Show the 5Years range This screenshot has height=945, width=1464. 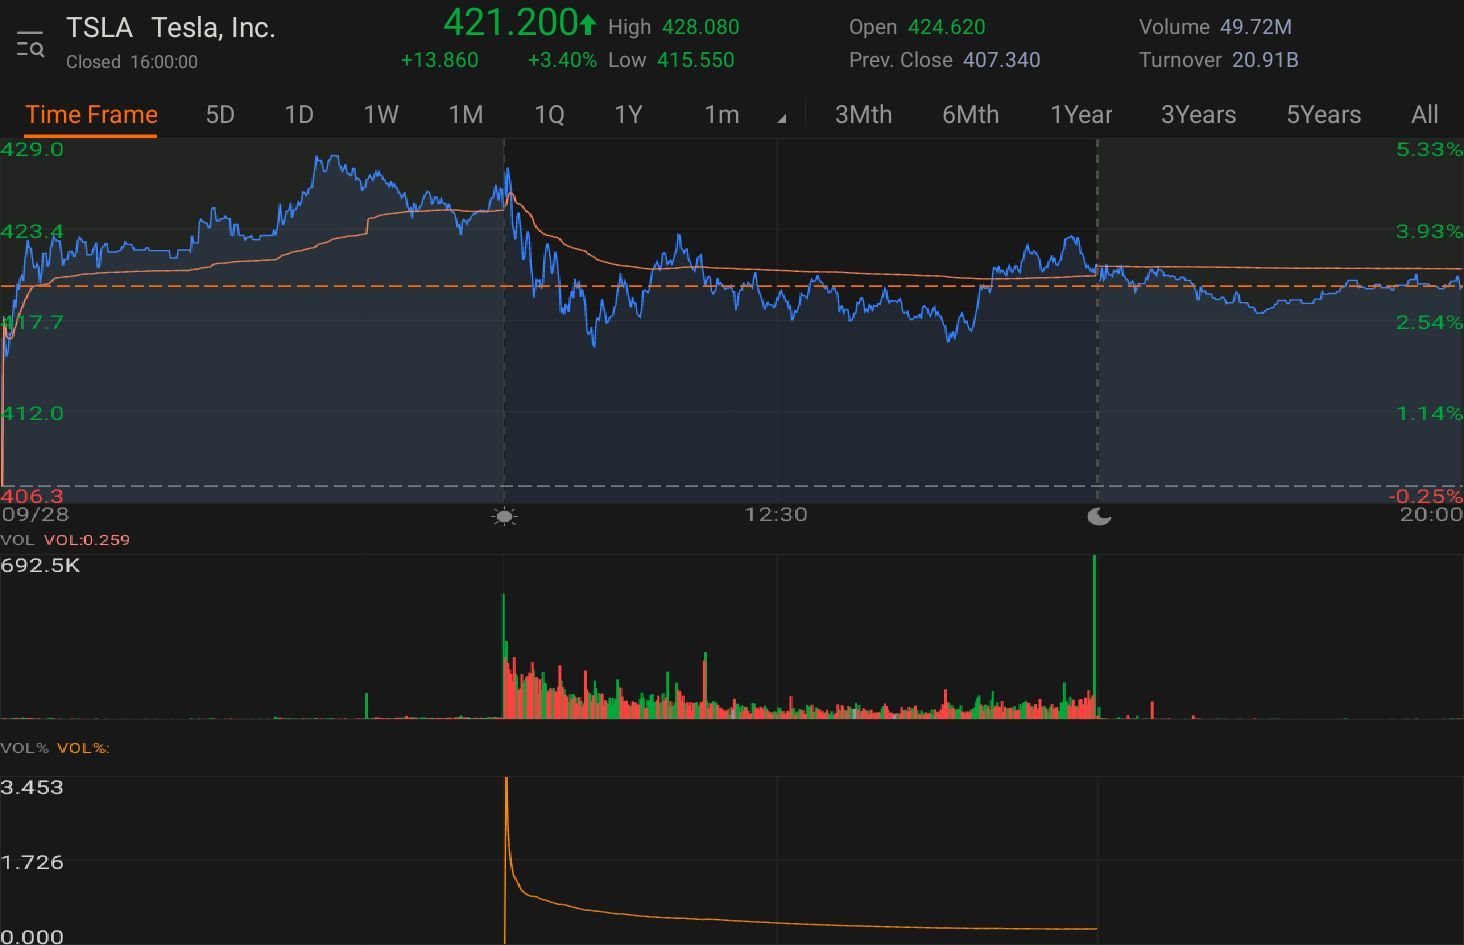click(1323, 114)
